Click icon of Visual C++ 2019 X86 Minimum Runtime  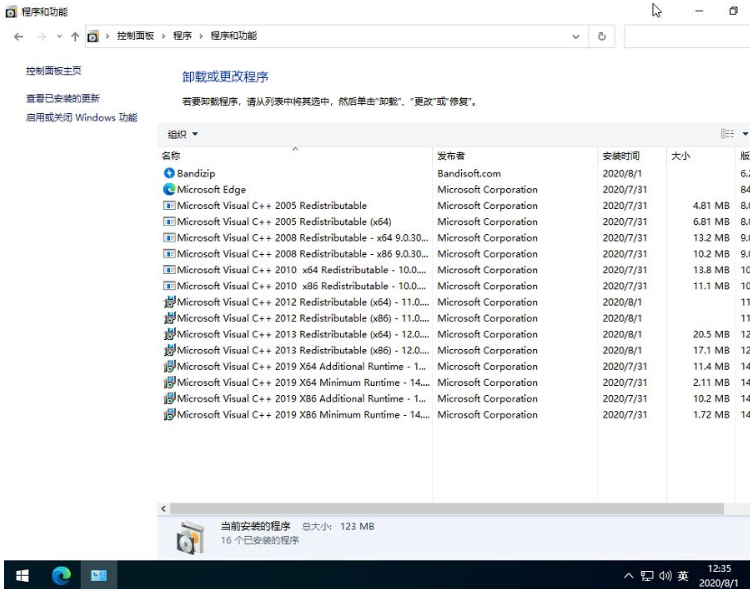169,414
